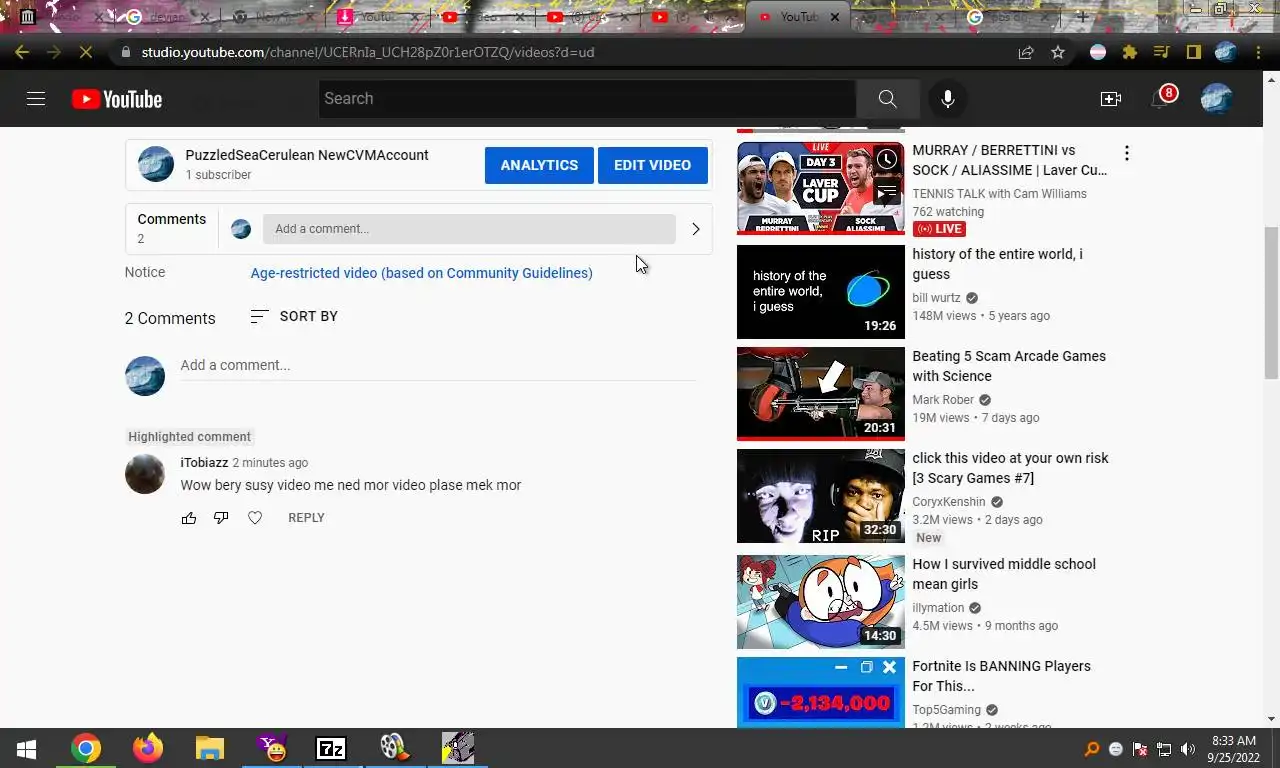1280x768 pixels.
Task: Open the Windows Start menu
Action: click(26, 748)
